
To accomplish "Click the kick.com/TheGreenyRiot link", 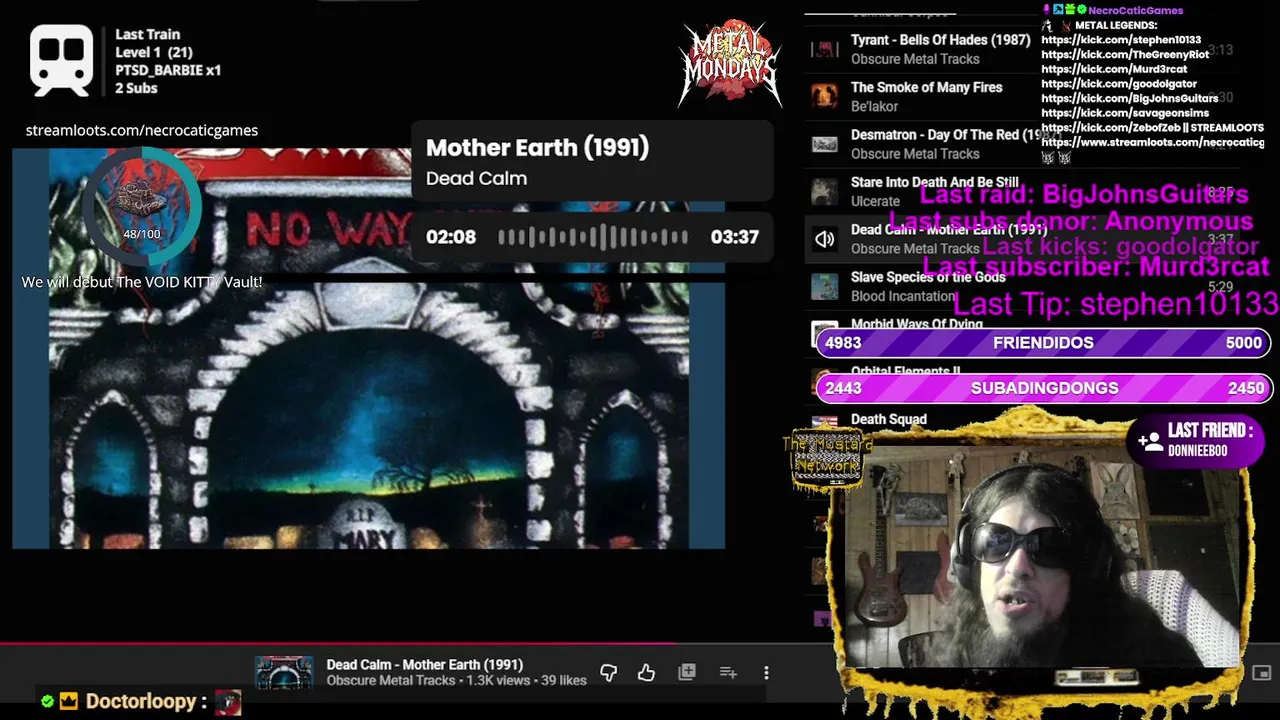I will pyautogui.click(x=1125, y=54).
